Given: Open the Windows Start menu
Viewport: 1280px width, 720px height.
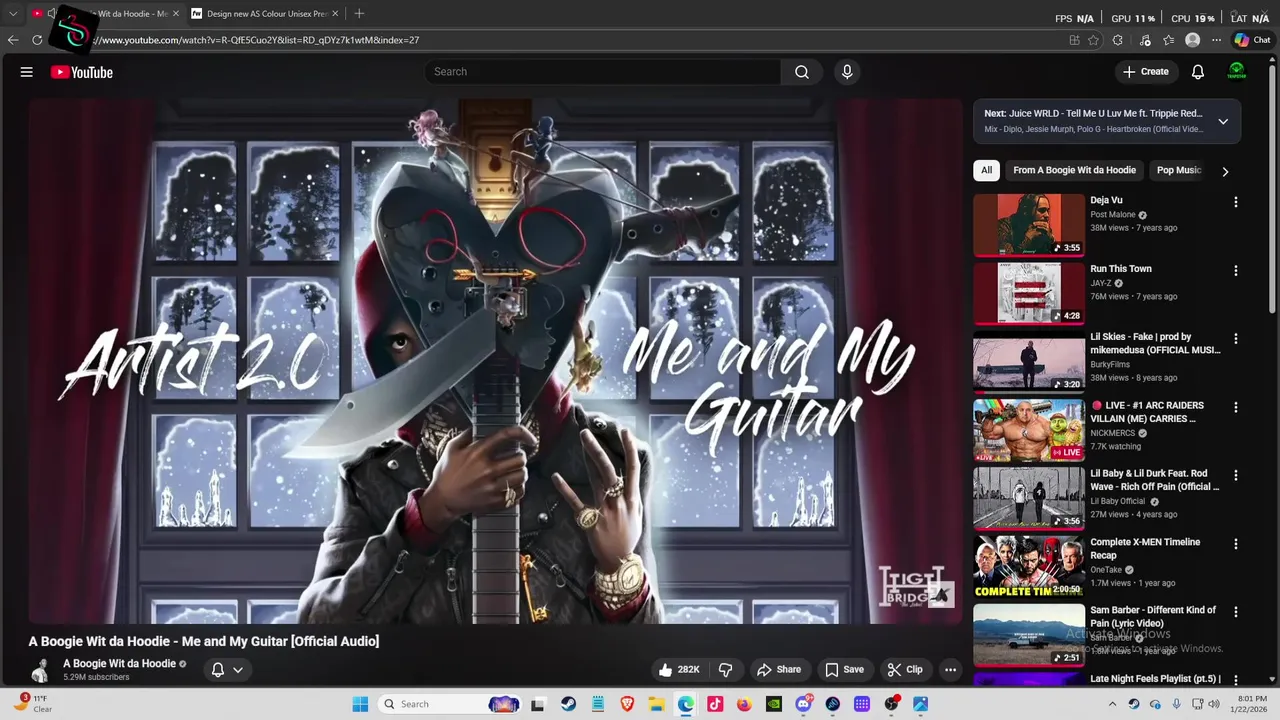Looking at the screenshot, I should point(360,704).
